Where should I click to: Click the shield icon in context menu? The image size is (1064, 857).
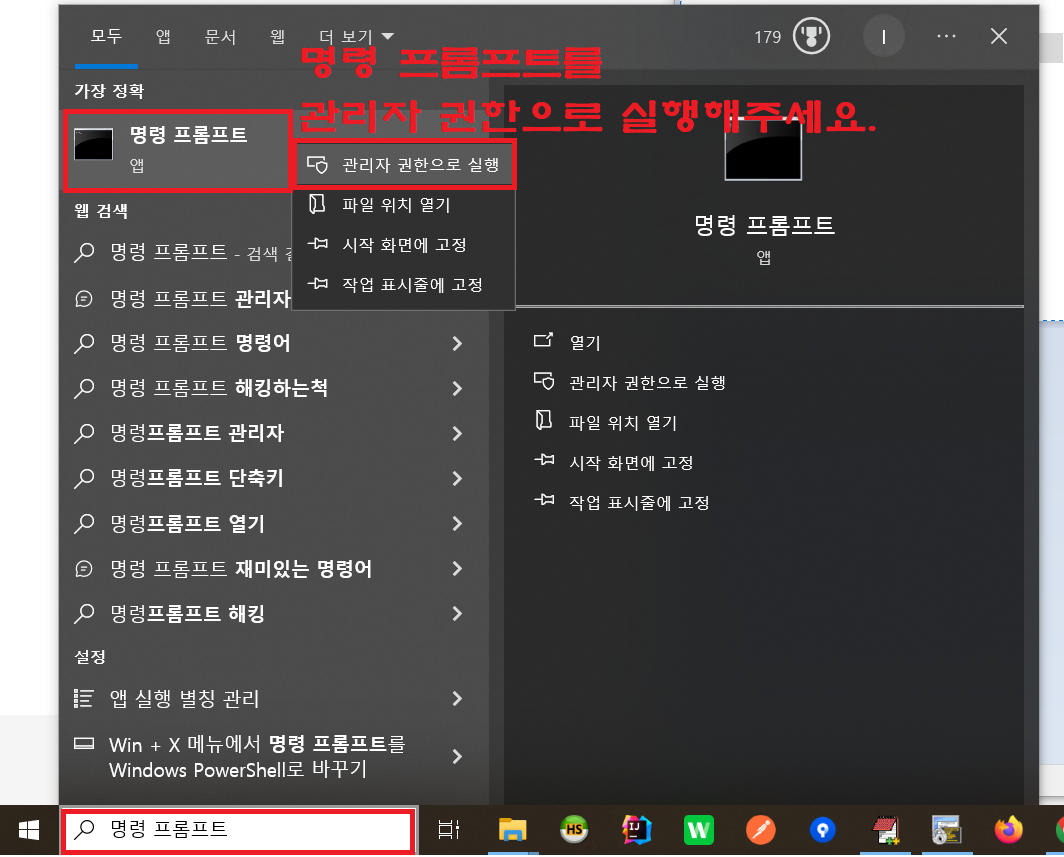click(318, 164)
